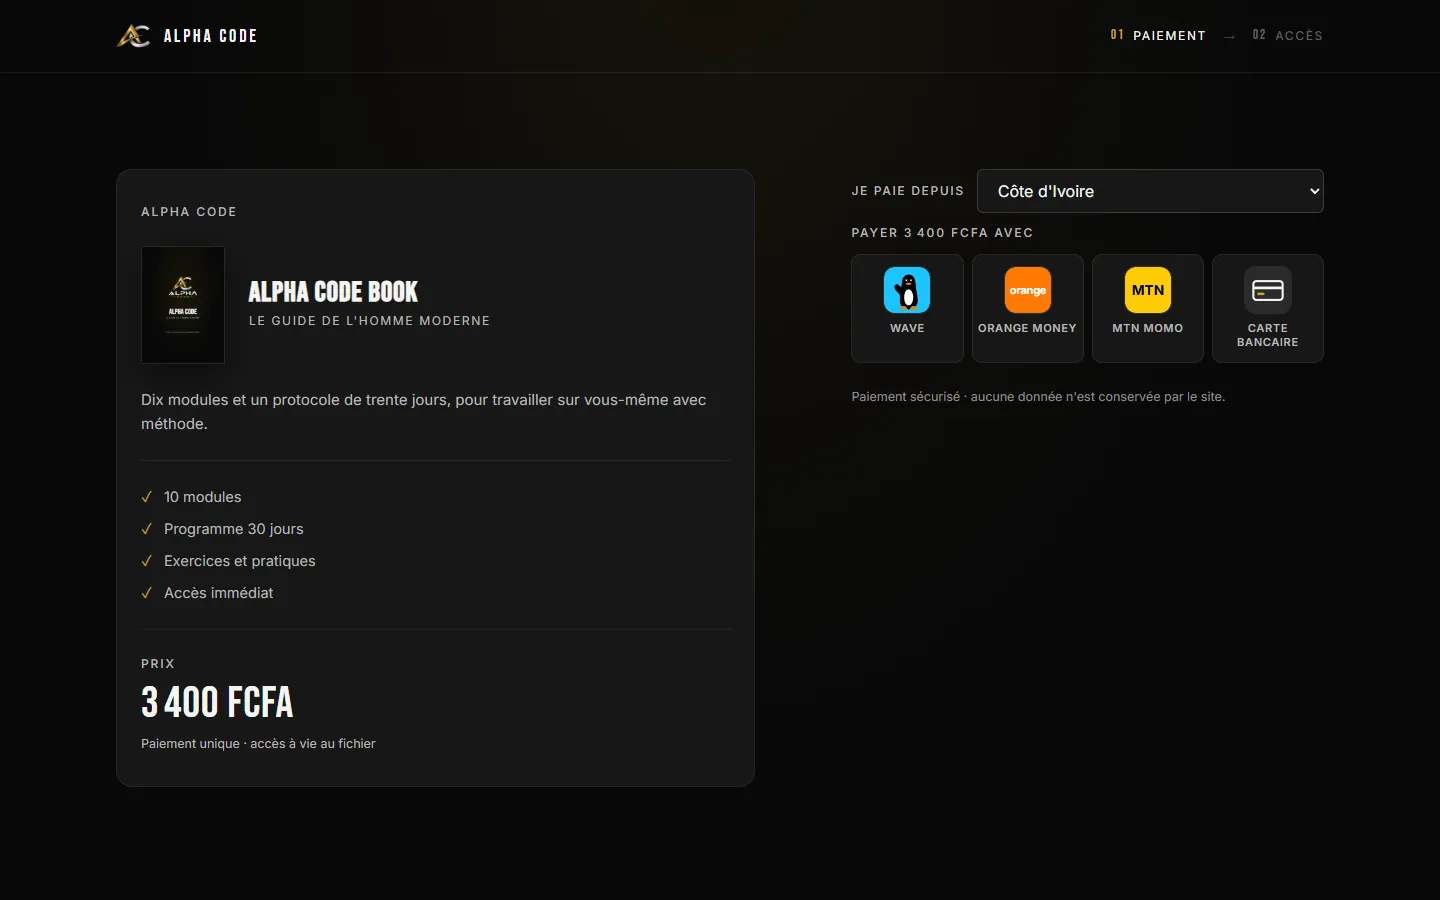1440x900 pixels.
Task: Click the checkmark beside 'Programme 30 jours'
Action: pyautogui.click(x=147, y=529)
